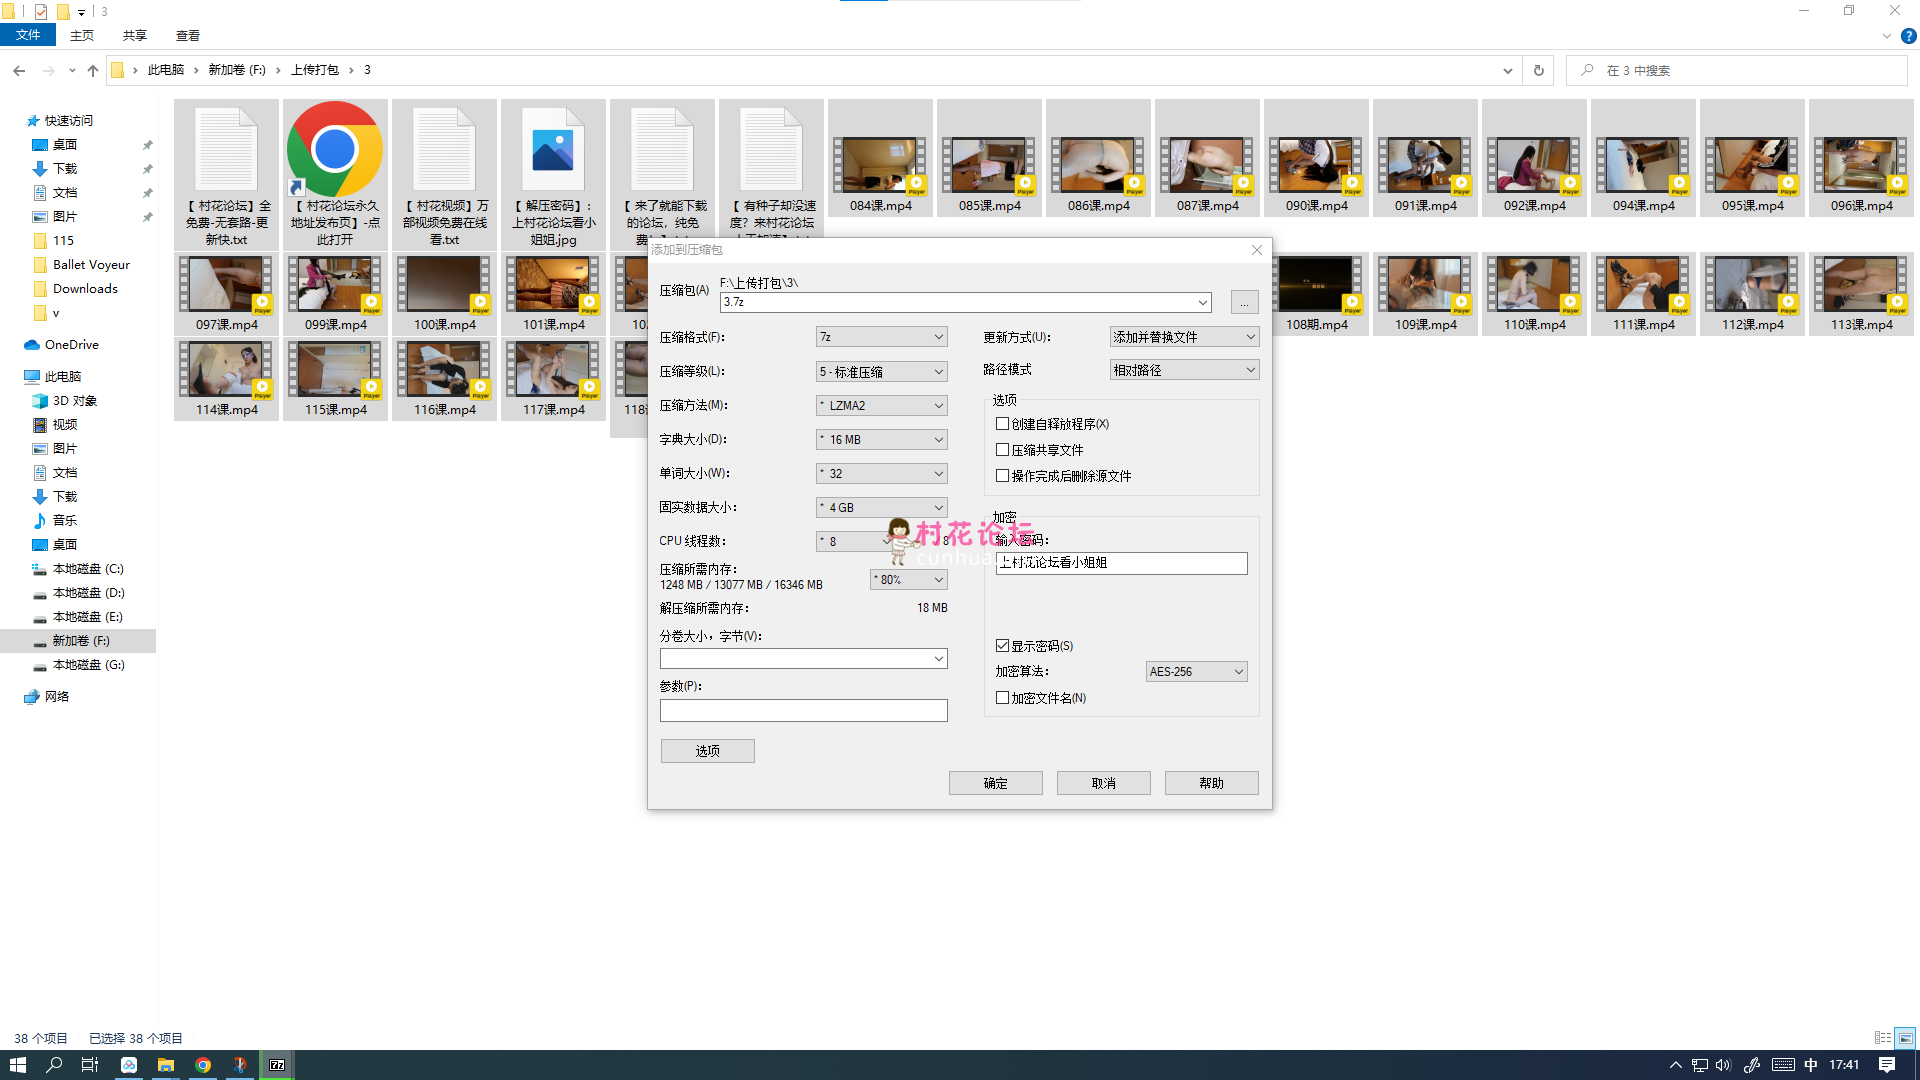The width and height of the screenshot is (1920, 1080).
Task: Open the 查看 ribbon tab
Action: point(187,35)
